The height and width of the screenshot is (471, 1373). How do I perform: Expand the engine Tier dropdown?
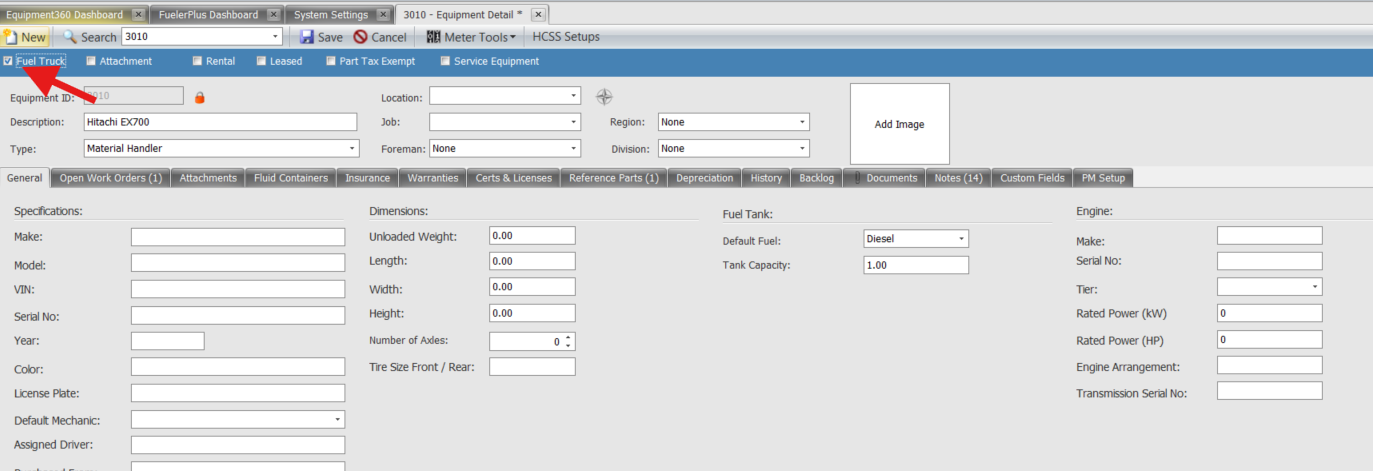click(x=1315, y=287)
